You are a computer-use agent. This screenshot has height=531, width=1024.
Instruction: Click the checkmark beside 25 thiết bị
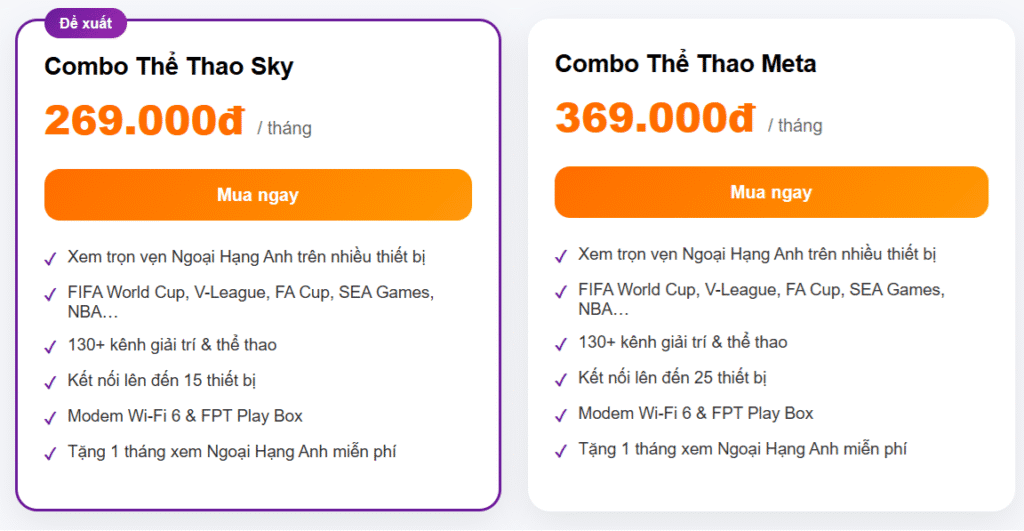point(561,380)
